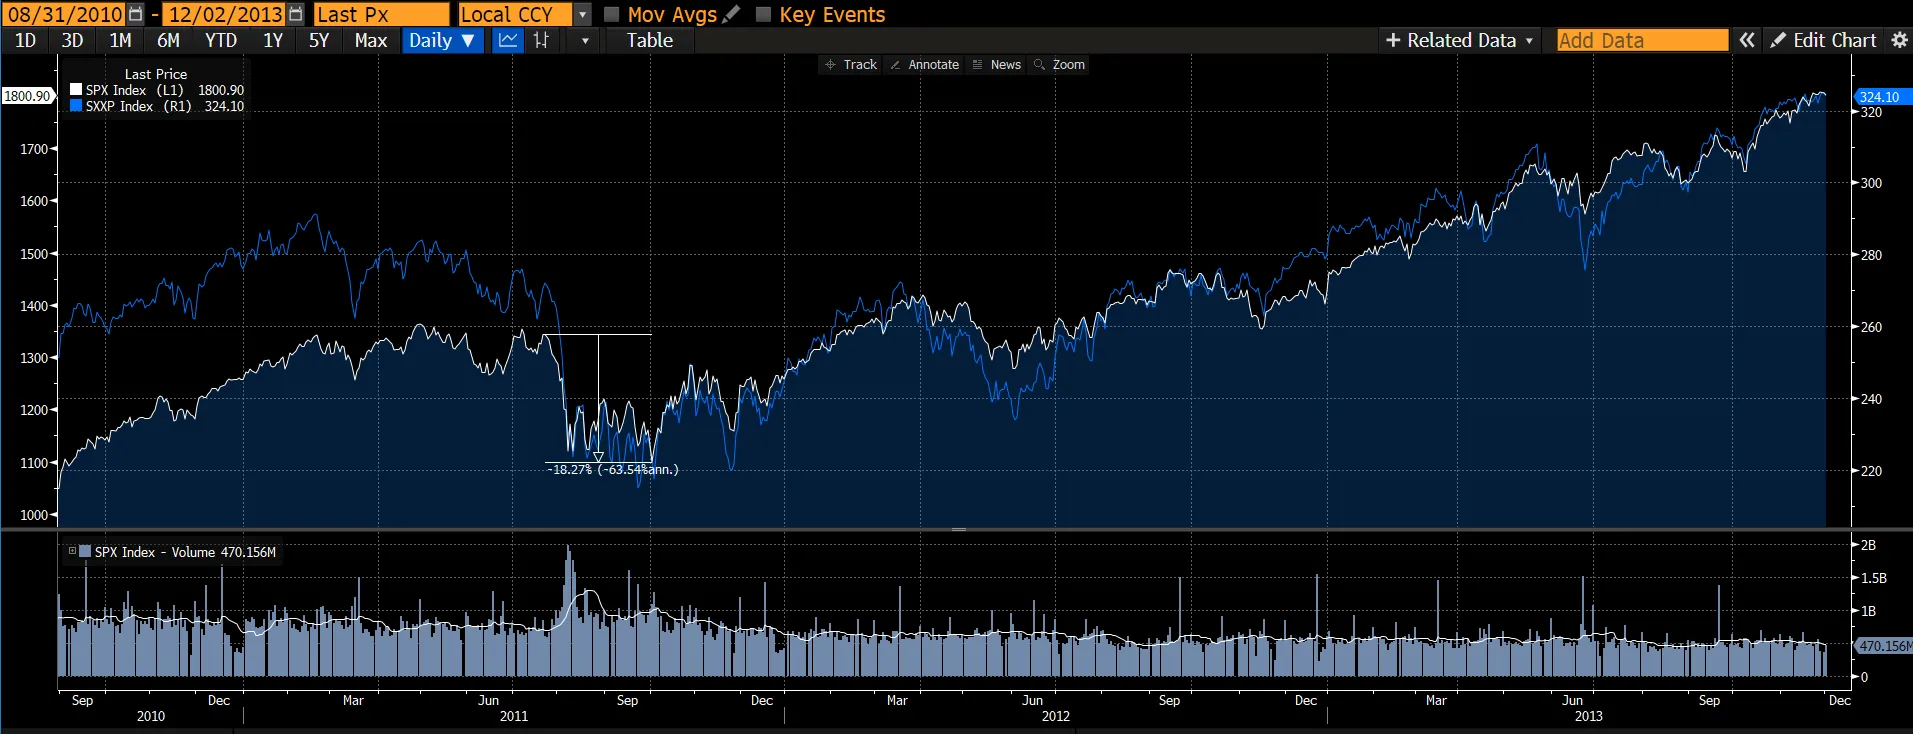Select the 5Y range tab
1913x734 pixels.
pyautogui.click(x=319, y=40)
